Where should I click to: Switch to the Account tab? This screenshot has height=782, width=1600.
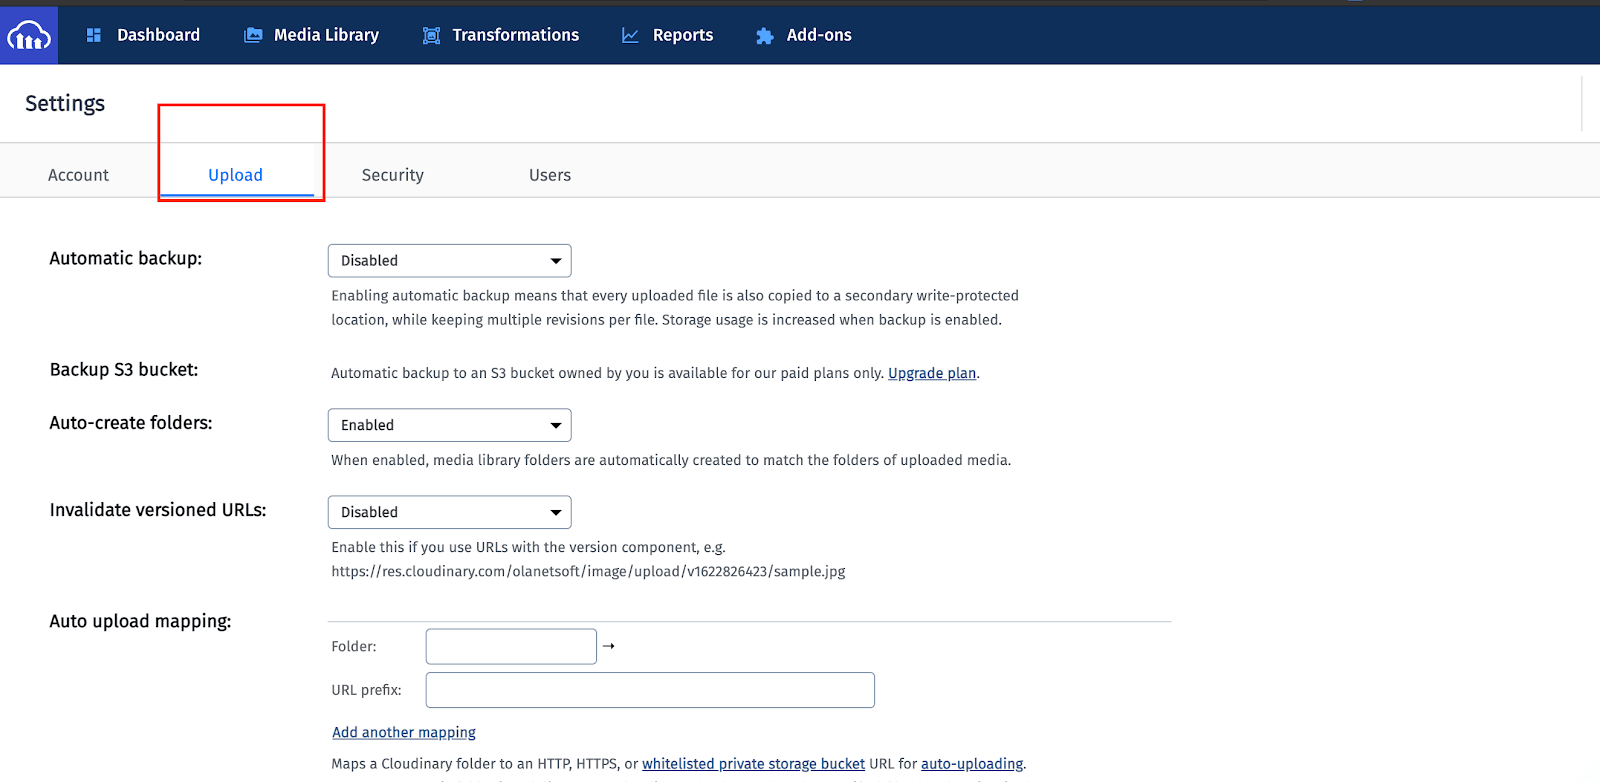pos(78,175)
